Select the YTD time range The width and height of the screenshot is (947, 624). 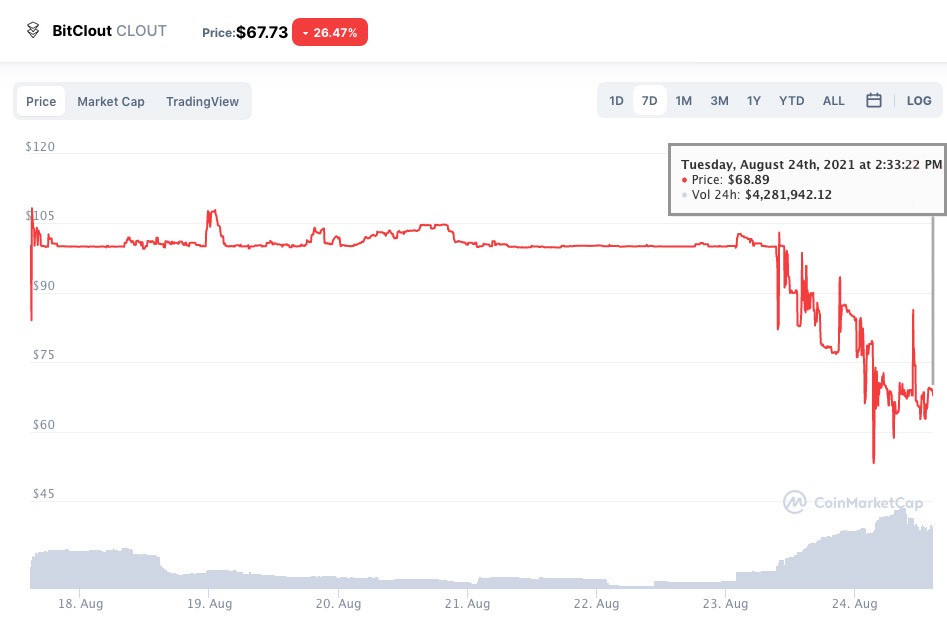[791, 101]
